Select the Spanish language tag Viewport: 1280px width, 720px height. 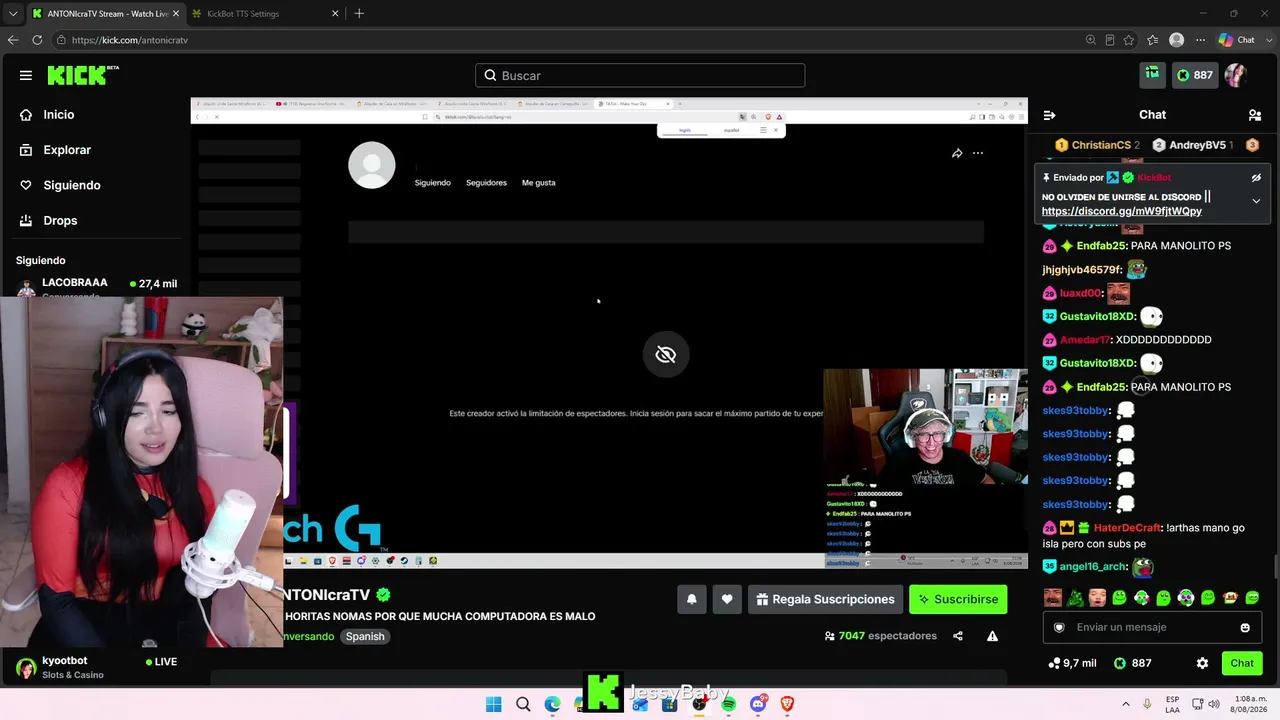coord(365,636)
